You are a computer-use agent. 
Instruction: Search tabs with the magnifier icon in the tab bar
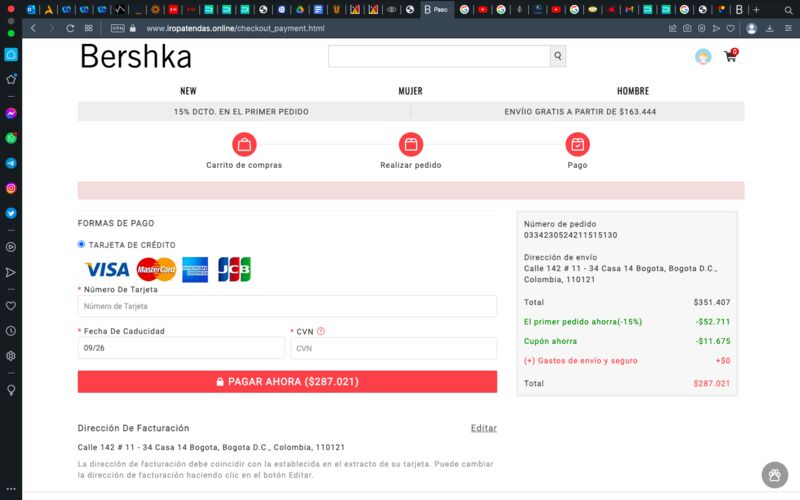pyautogui.click(x=788, y=10)
